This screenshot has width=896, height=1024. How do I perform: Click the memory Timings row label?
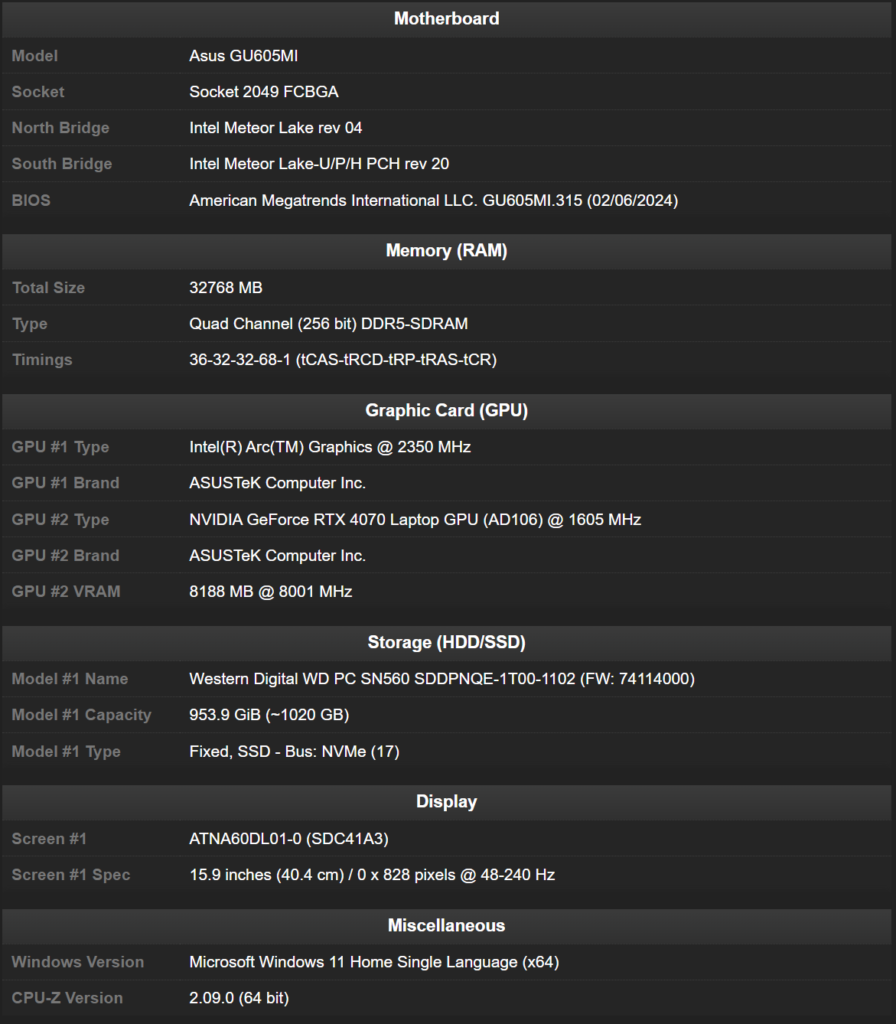pyautogui.click(x=42, y=360)
